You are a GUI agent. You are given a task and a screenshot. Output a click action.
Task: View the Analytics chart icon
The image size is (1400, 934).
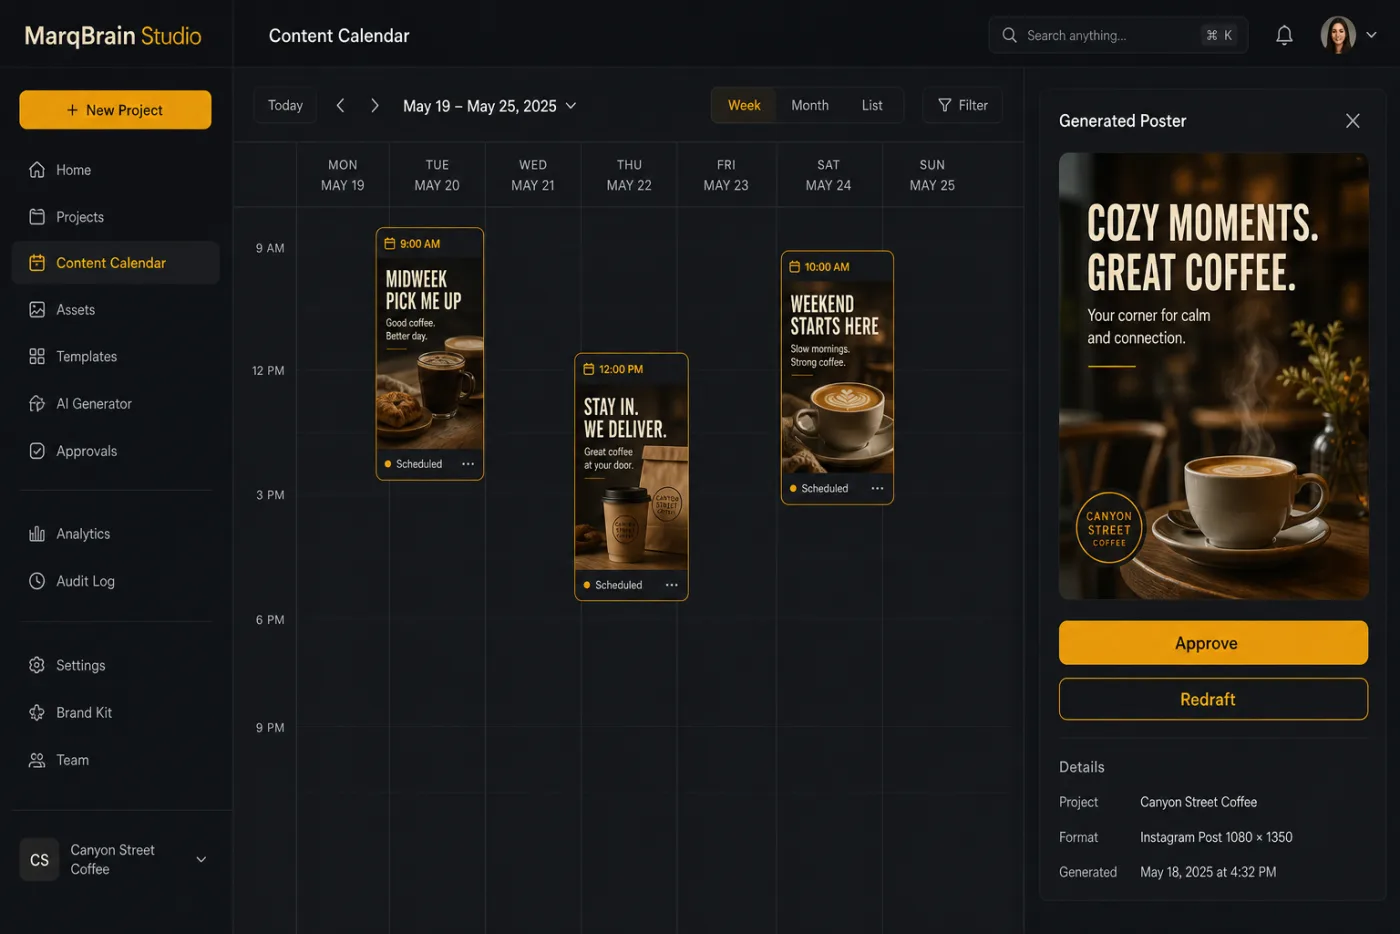click(37, 534)
